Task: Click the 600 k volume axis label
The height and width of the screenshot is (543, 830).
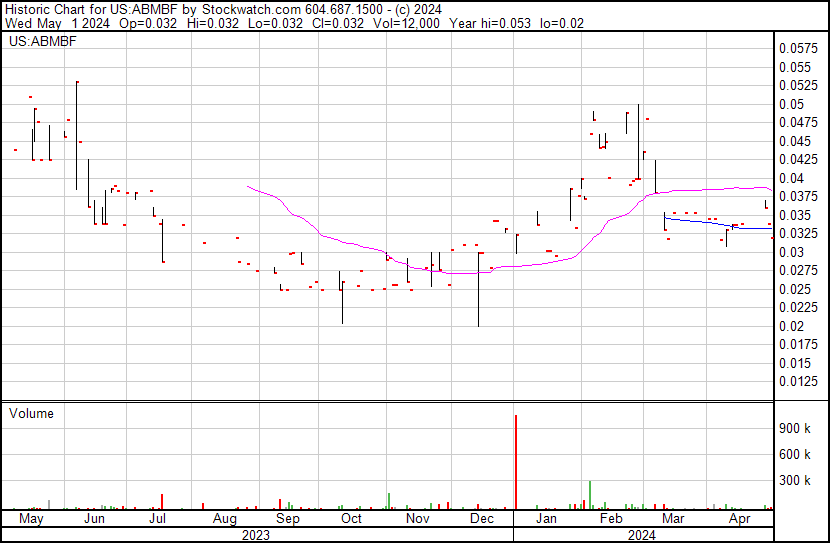Action: (x=795, y=455)
